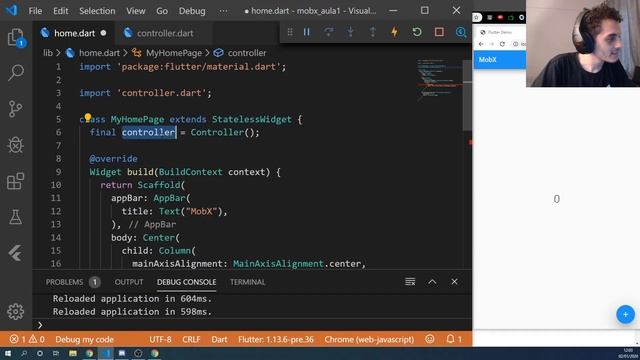Click the browser Back arrow
This screenshot has width=640, height=360.
(481, 44)
